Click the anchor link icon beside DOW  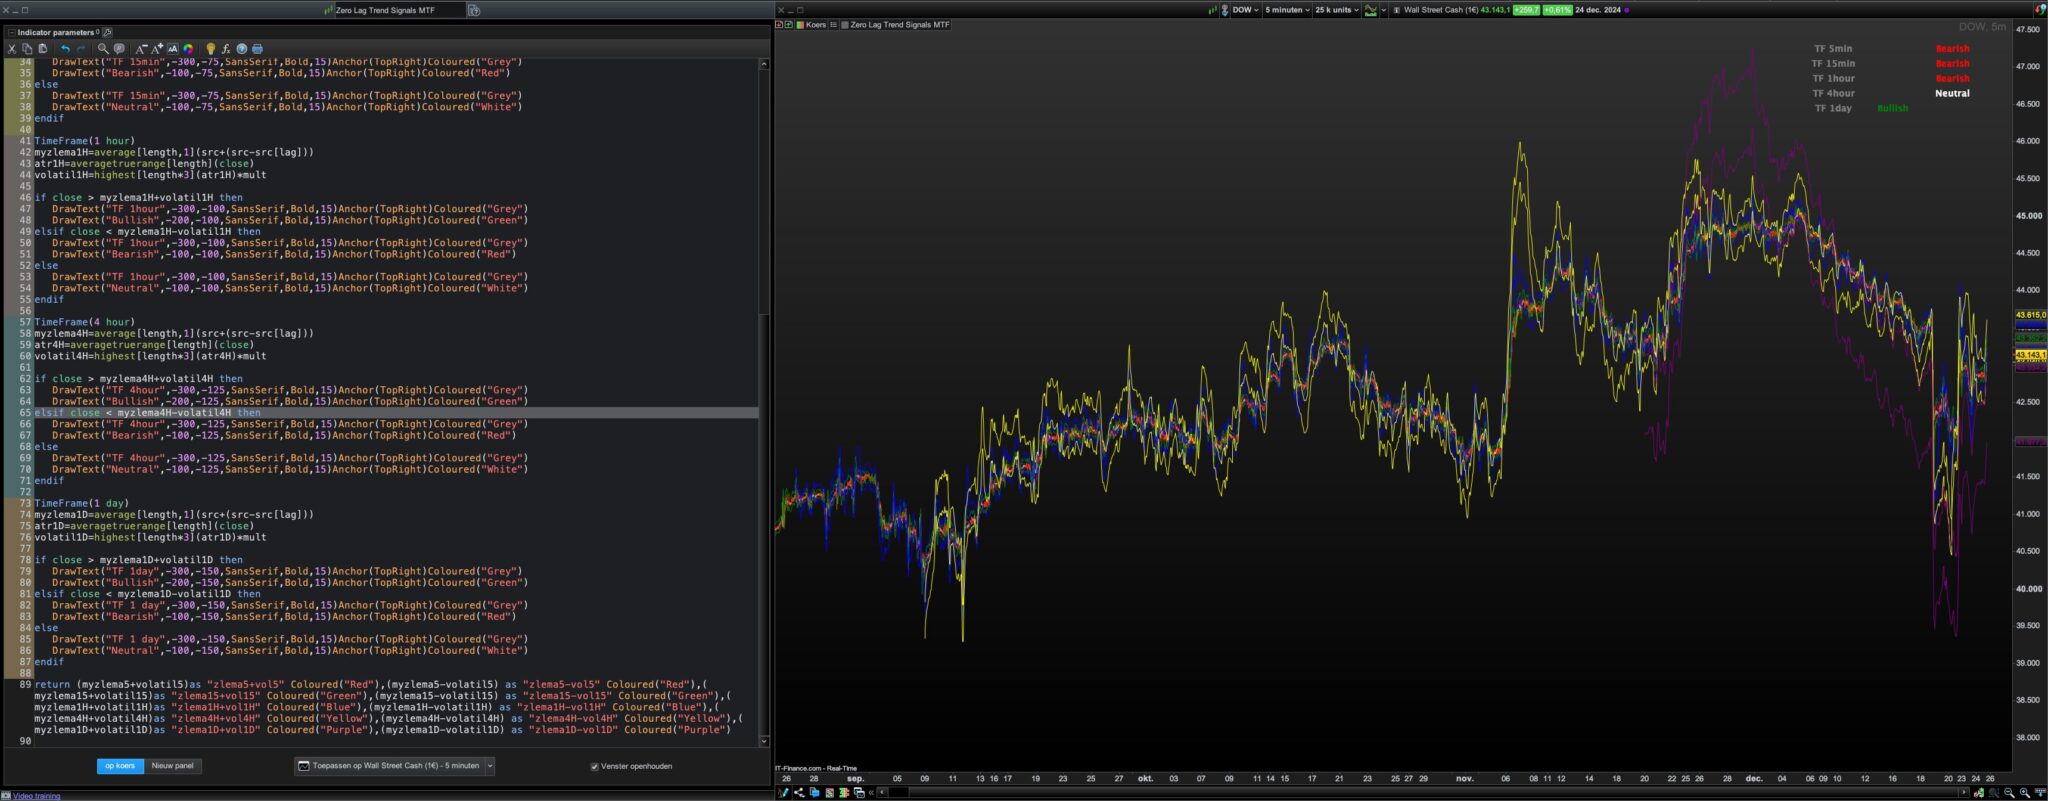click(x=1225, y=10)
